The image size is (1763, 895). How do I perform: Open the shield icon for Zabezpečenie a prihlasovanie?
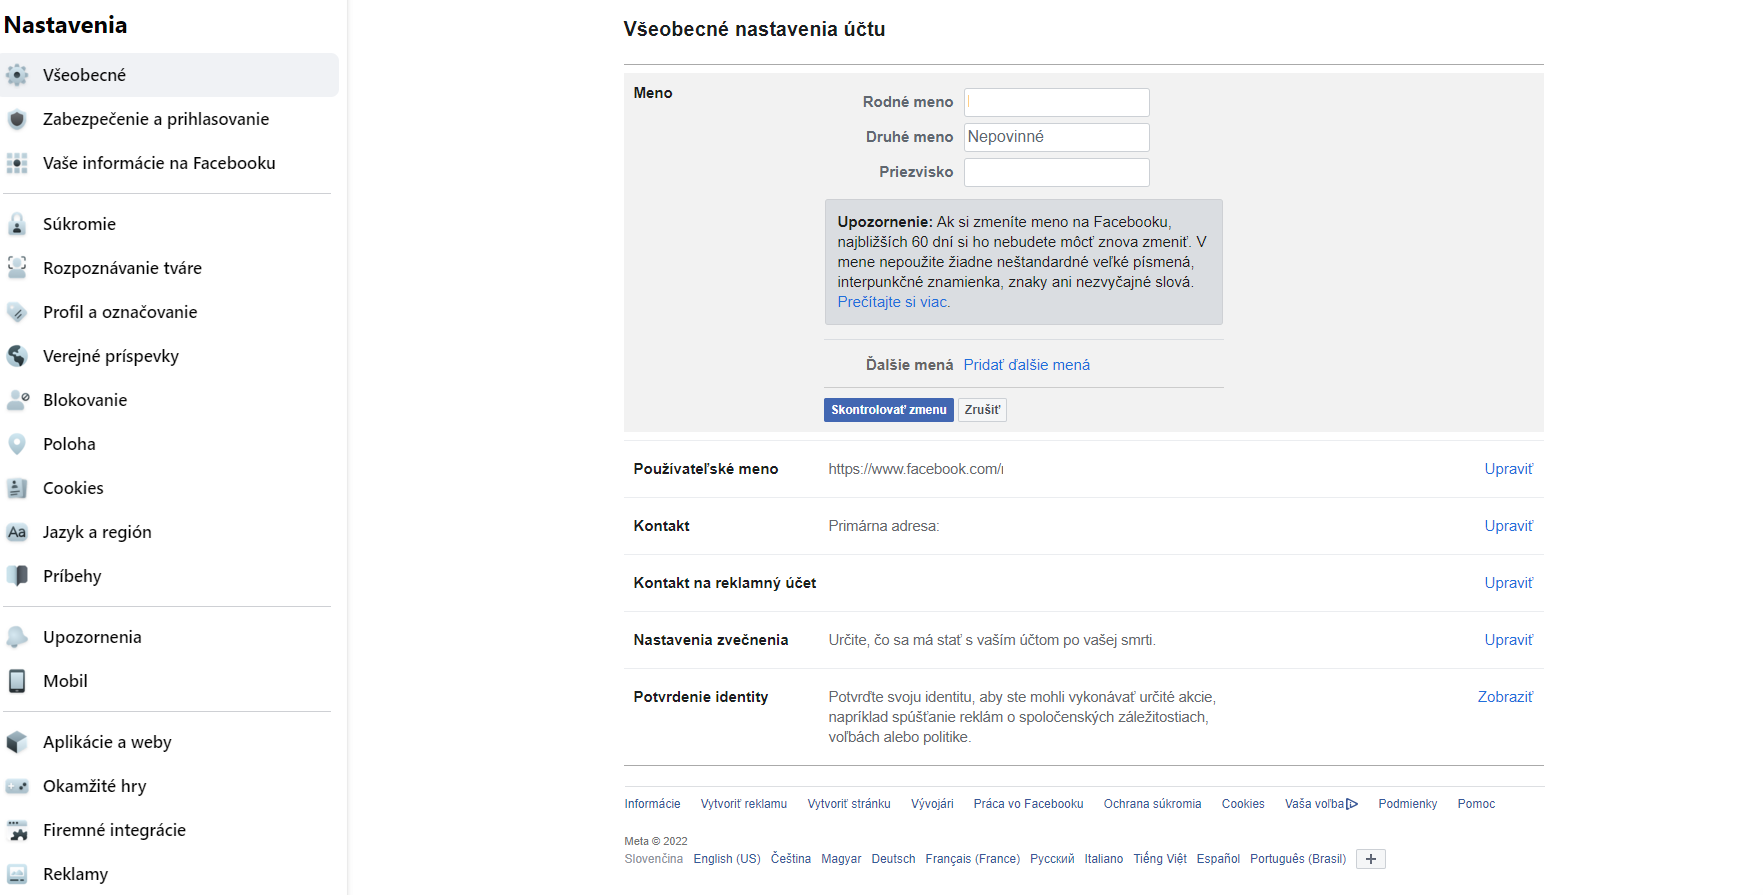point(17,120)
